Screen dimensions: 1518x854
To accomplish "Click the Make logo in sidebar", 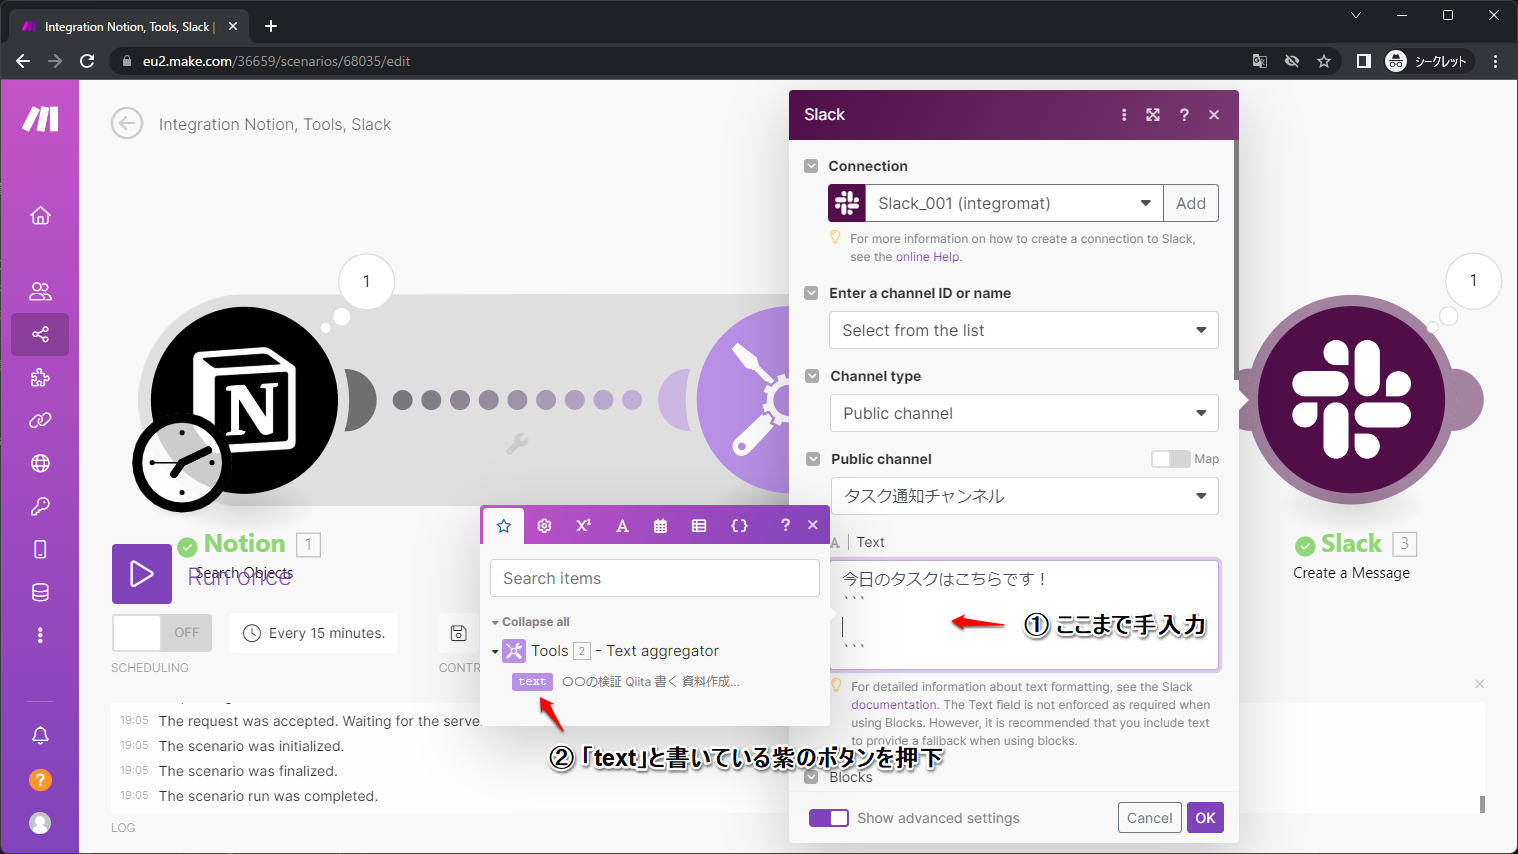I will click(x=40, y=119).
